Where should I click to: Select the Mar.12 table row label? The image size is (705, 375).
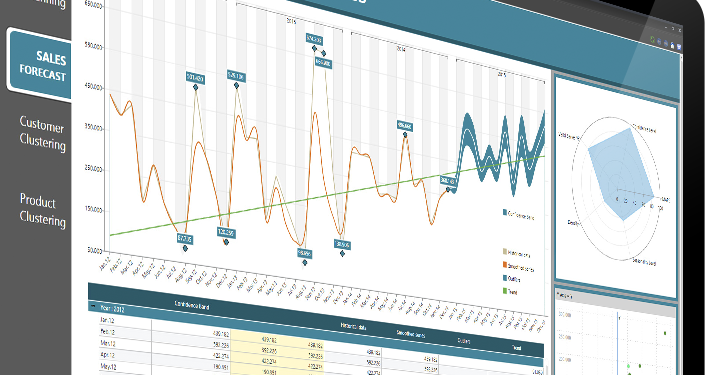pyautogui.click(x=108, y=343)
